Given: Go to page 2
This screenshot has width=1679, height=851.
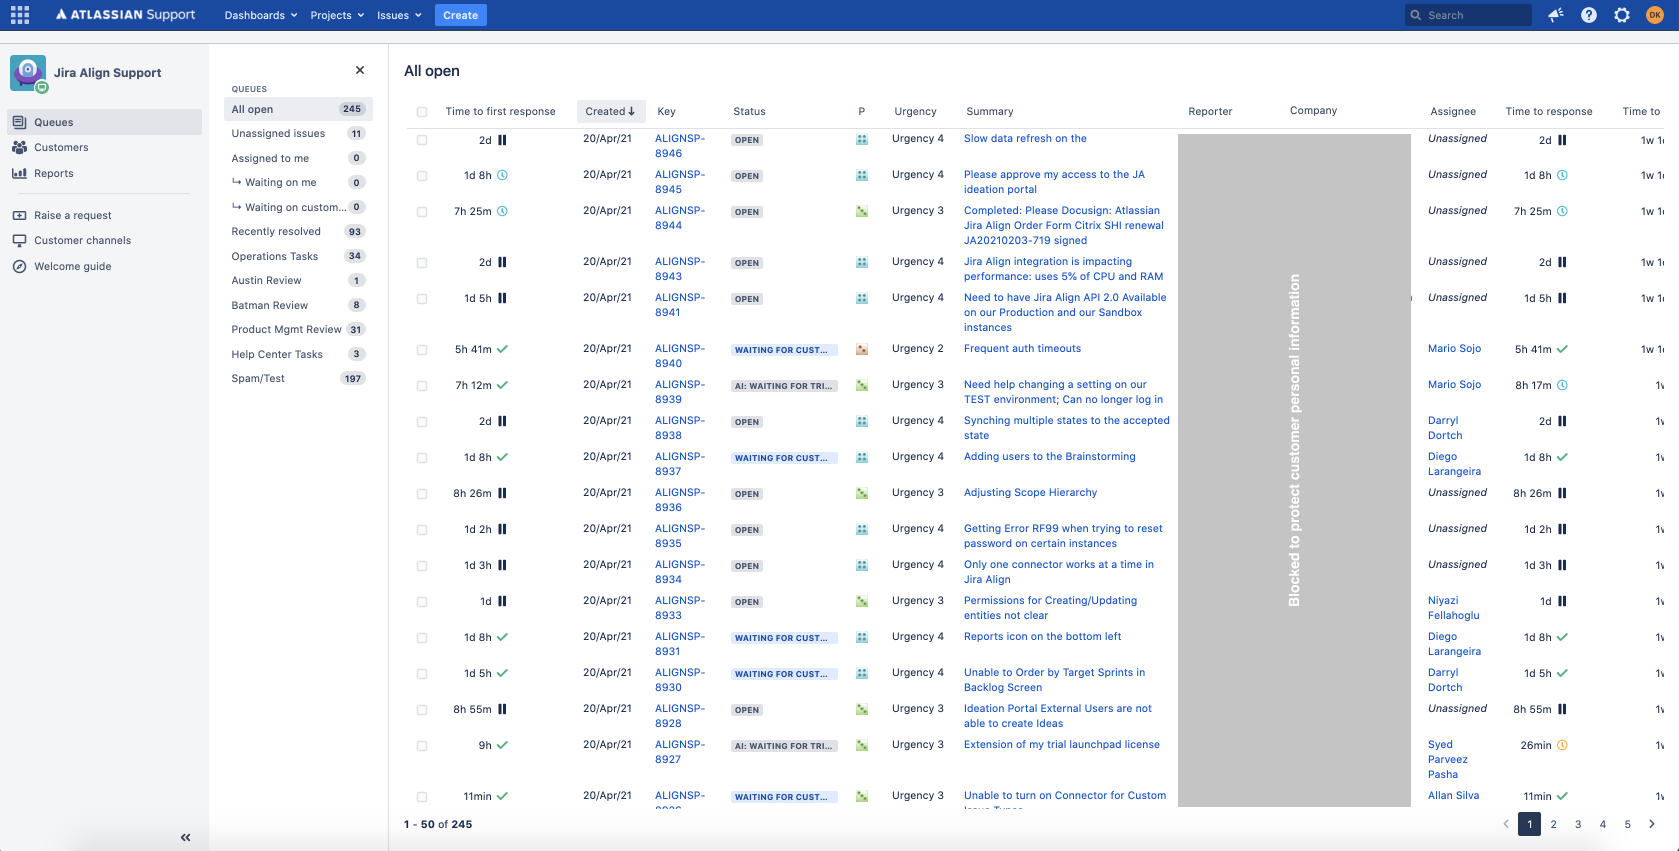Looking at the screenshot, I should point(1553,824).
